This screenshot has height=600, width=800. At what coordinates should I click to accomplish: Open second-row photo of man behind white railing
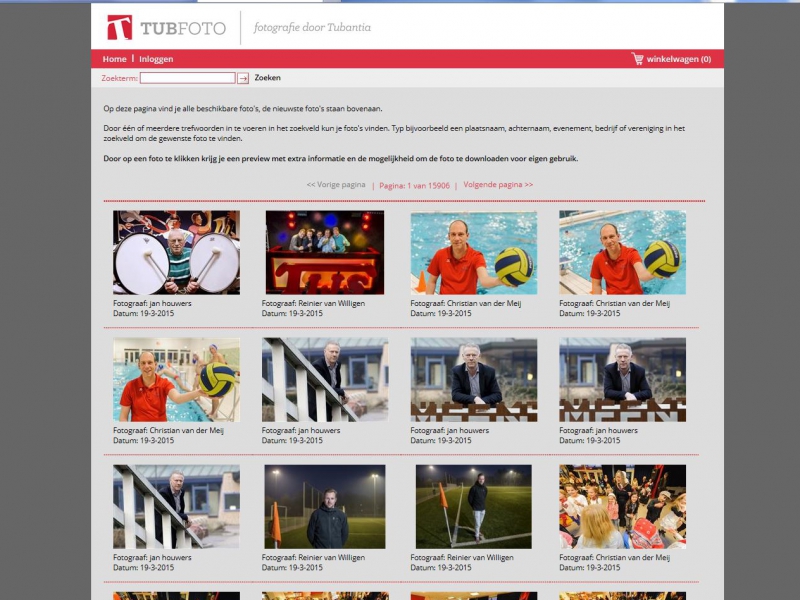point(324,379)
